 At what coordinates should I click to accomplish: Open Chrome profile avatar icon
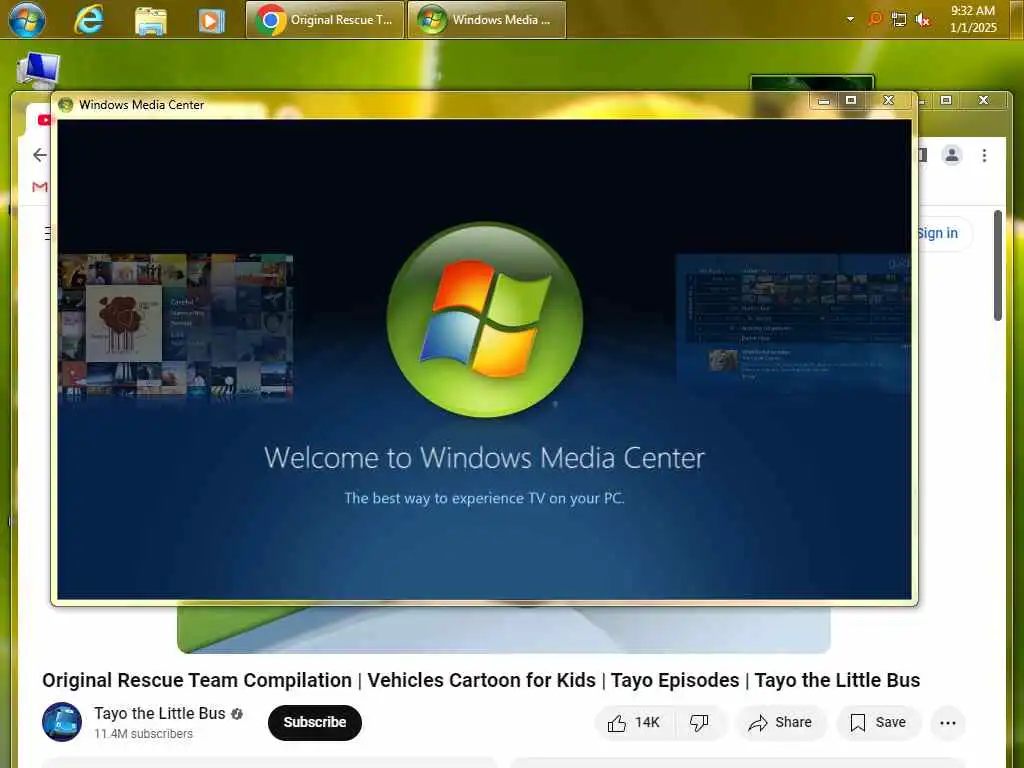[x=952, y=155]
